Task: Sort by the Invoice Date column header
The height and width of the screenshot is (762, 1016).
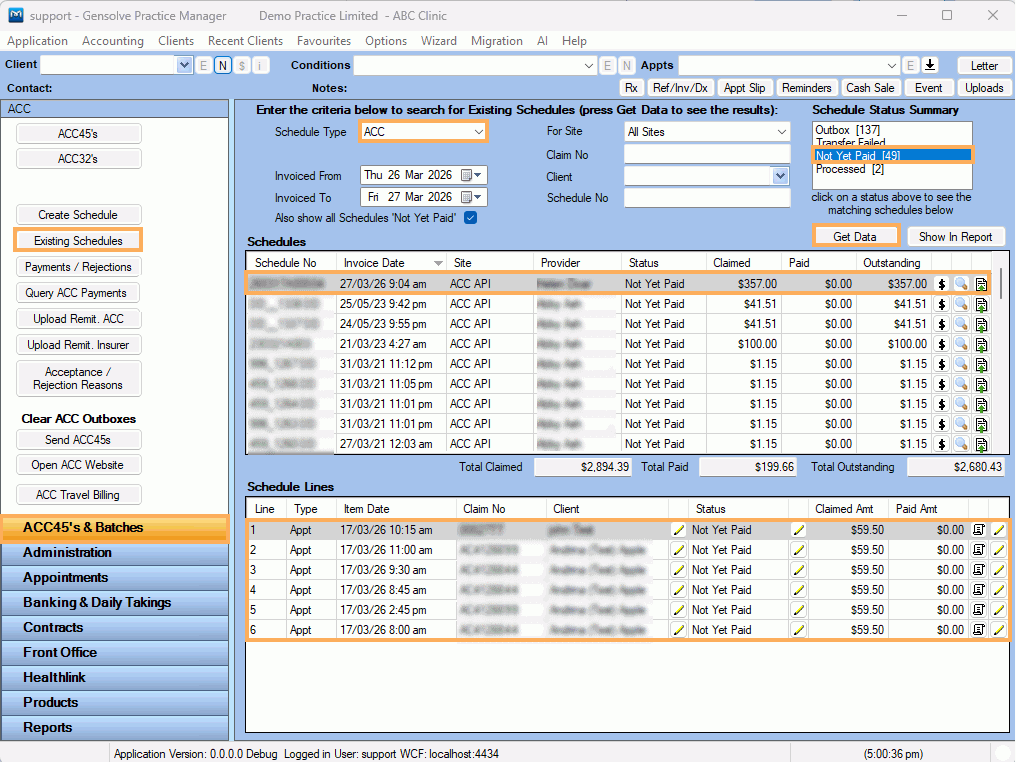Action: coord(393,262)
